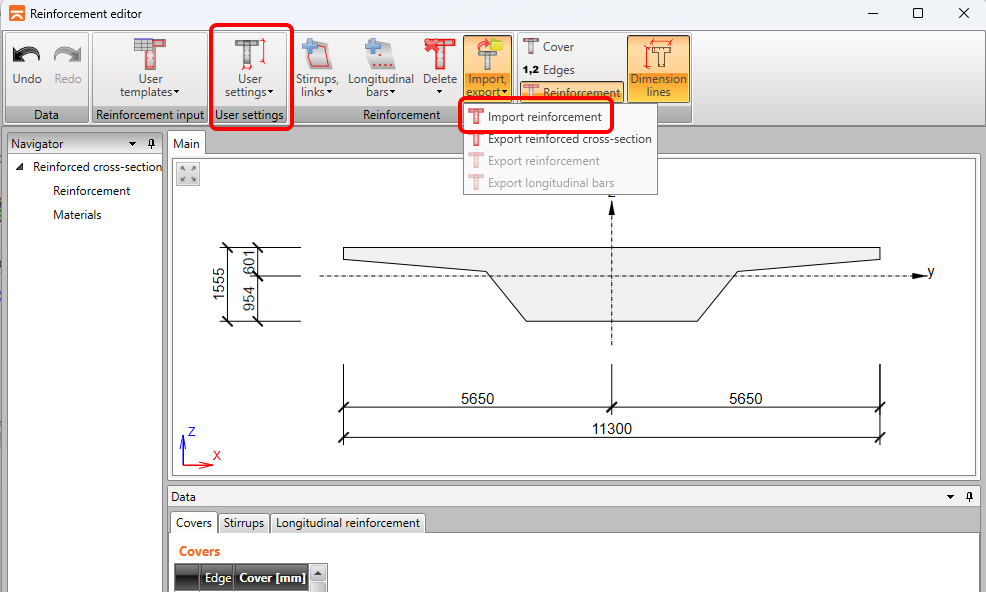
Task: Open Longitudinal bars tool
Action: tap(380, 68)
